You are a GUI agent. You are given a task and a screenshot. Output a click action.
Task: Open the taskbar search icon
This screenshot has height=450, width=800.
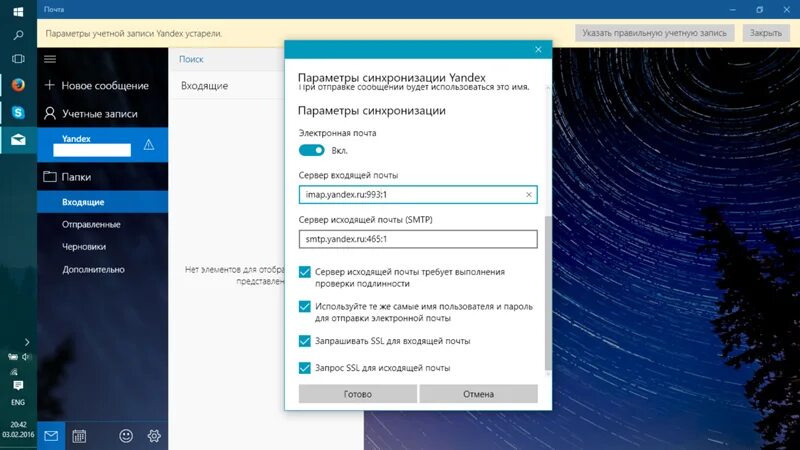pos(18,35)
